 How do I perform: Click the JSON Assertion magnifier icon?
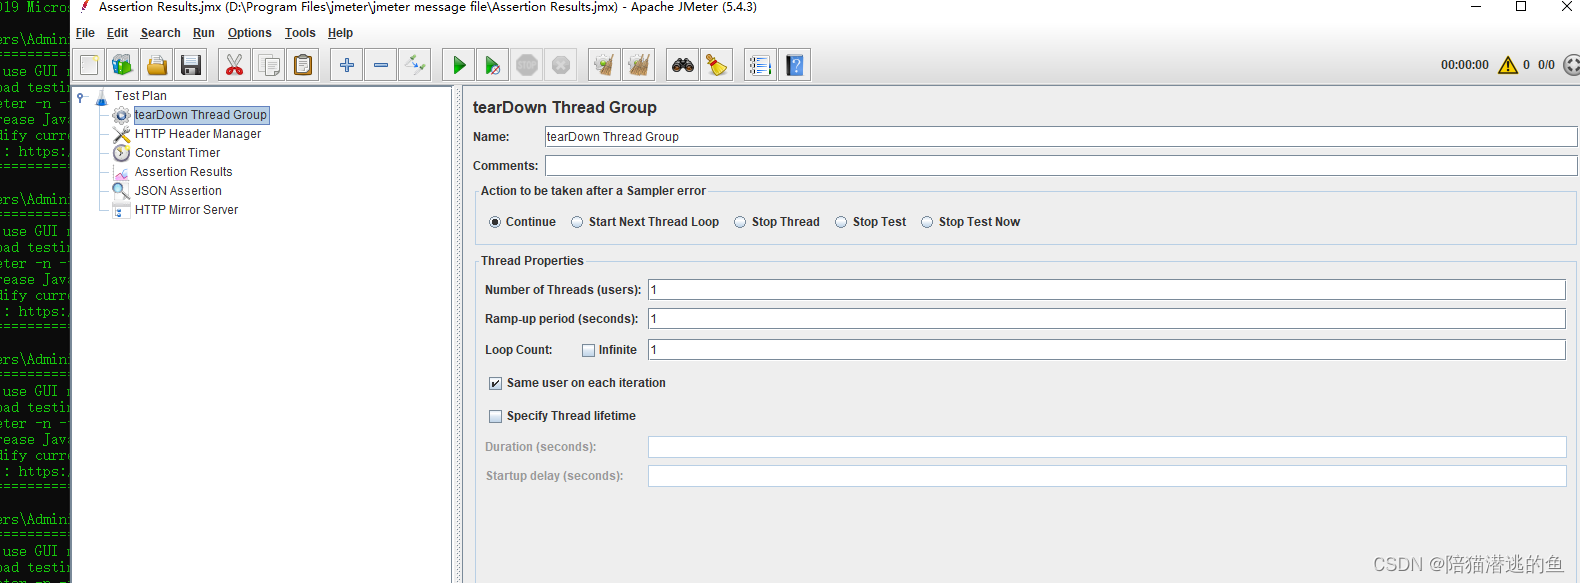click(121, 191)
